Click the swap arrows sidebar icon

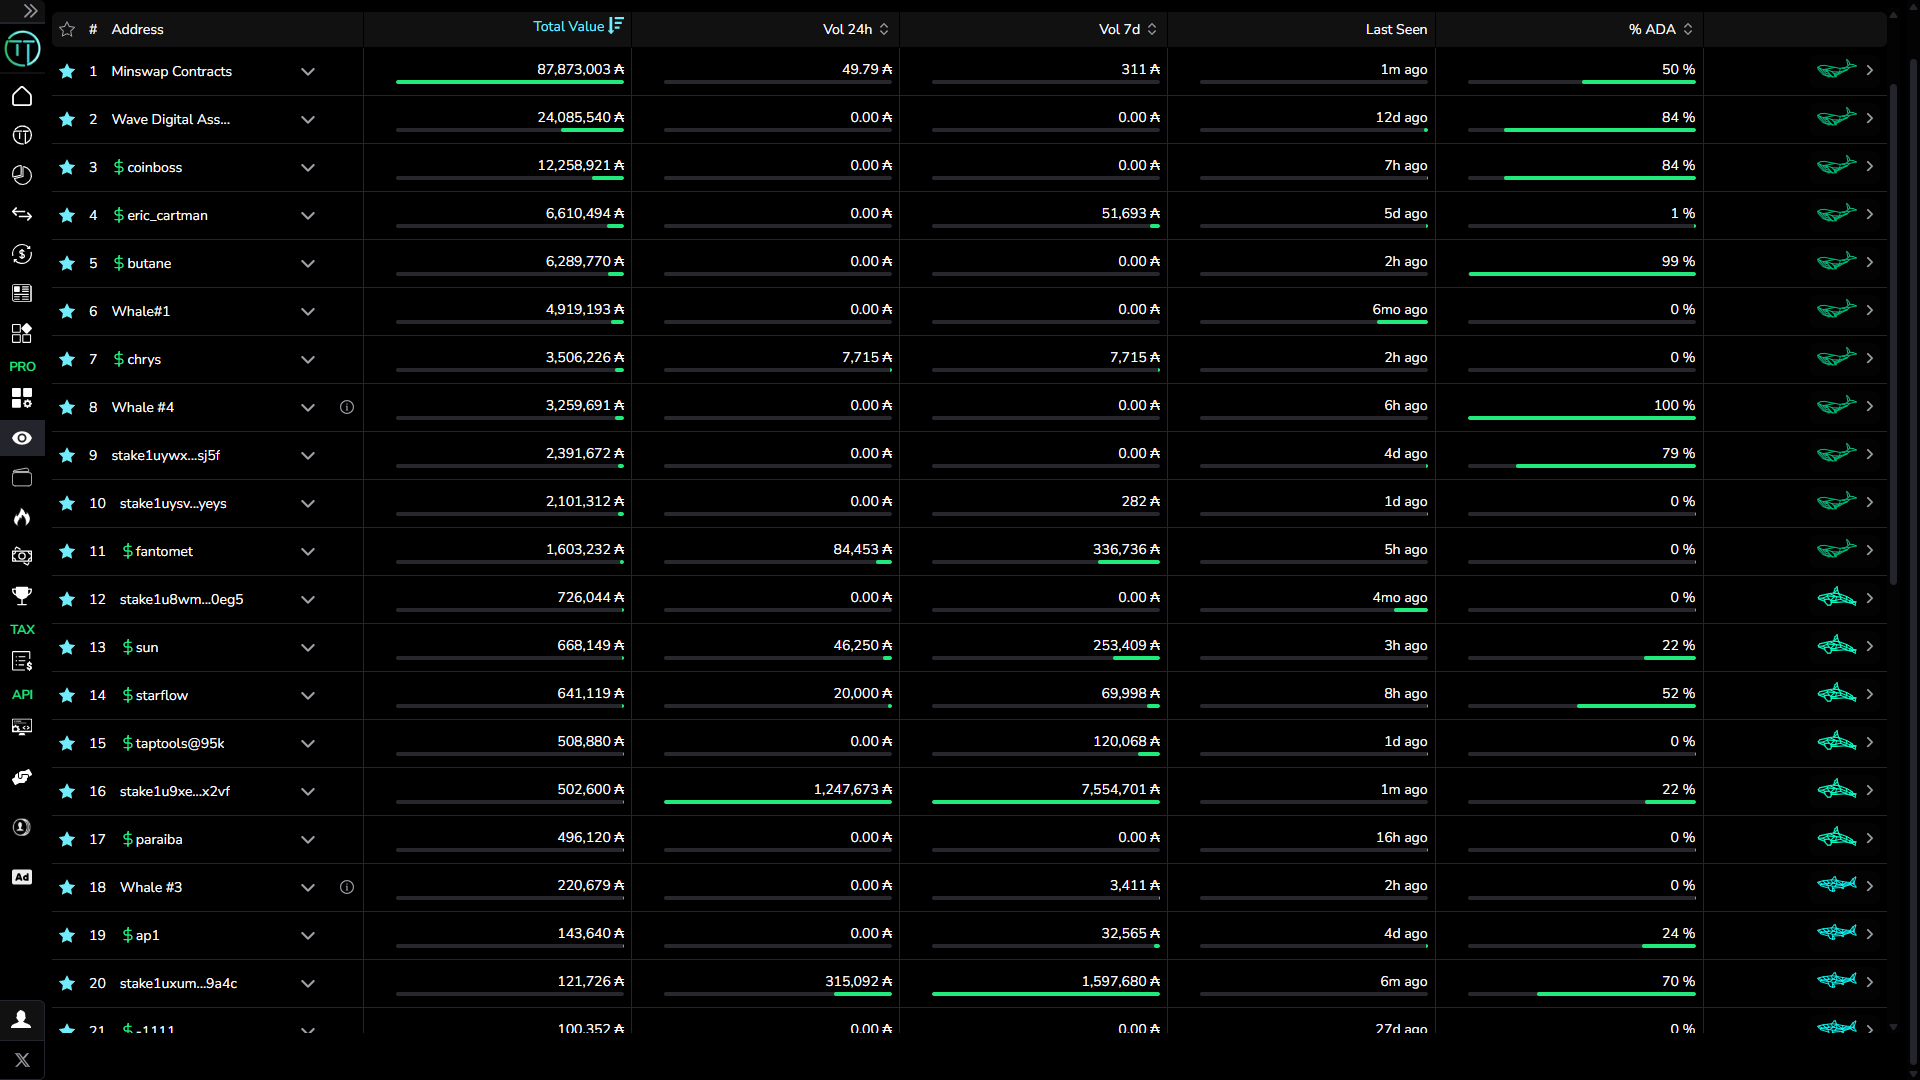coord(22,214)
